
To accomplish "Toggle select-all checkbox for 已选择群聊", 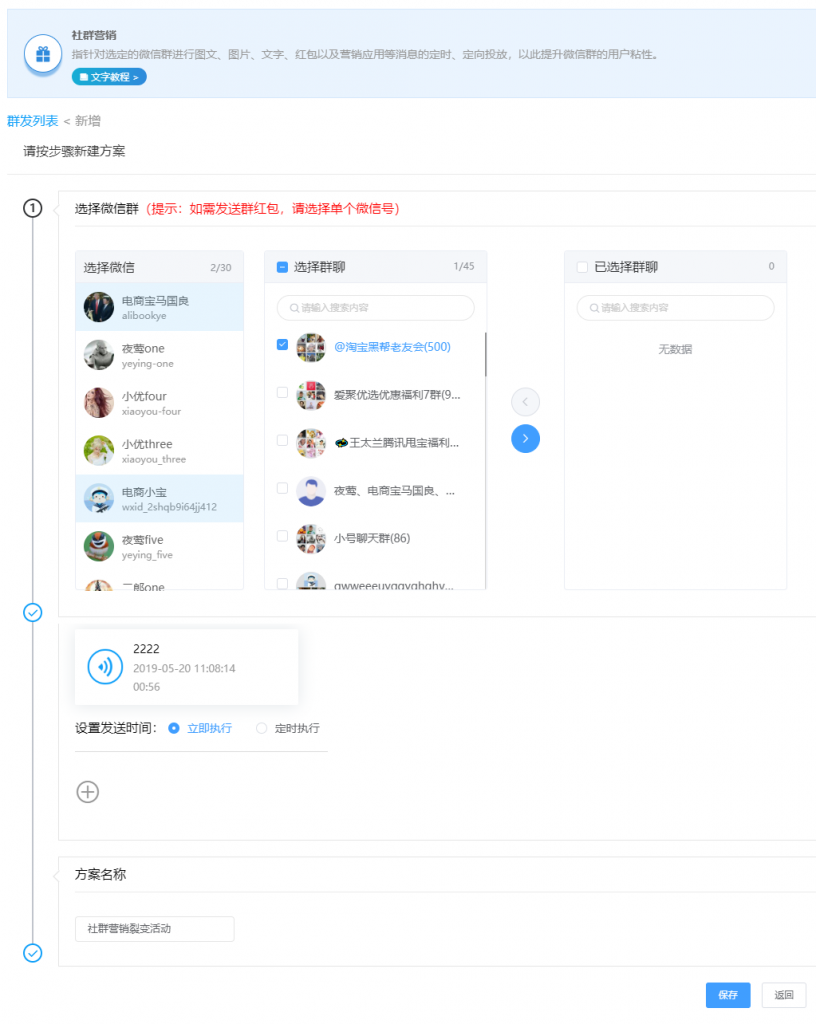I will tap(582, 267).
